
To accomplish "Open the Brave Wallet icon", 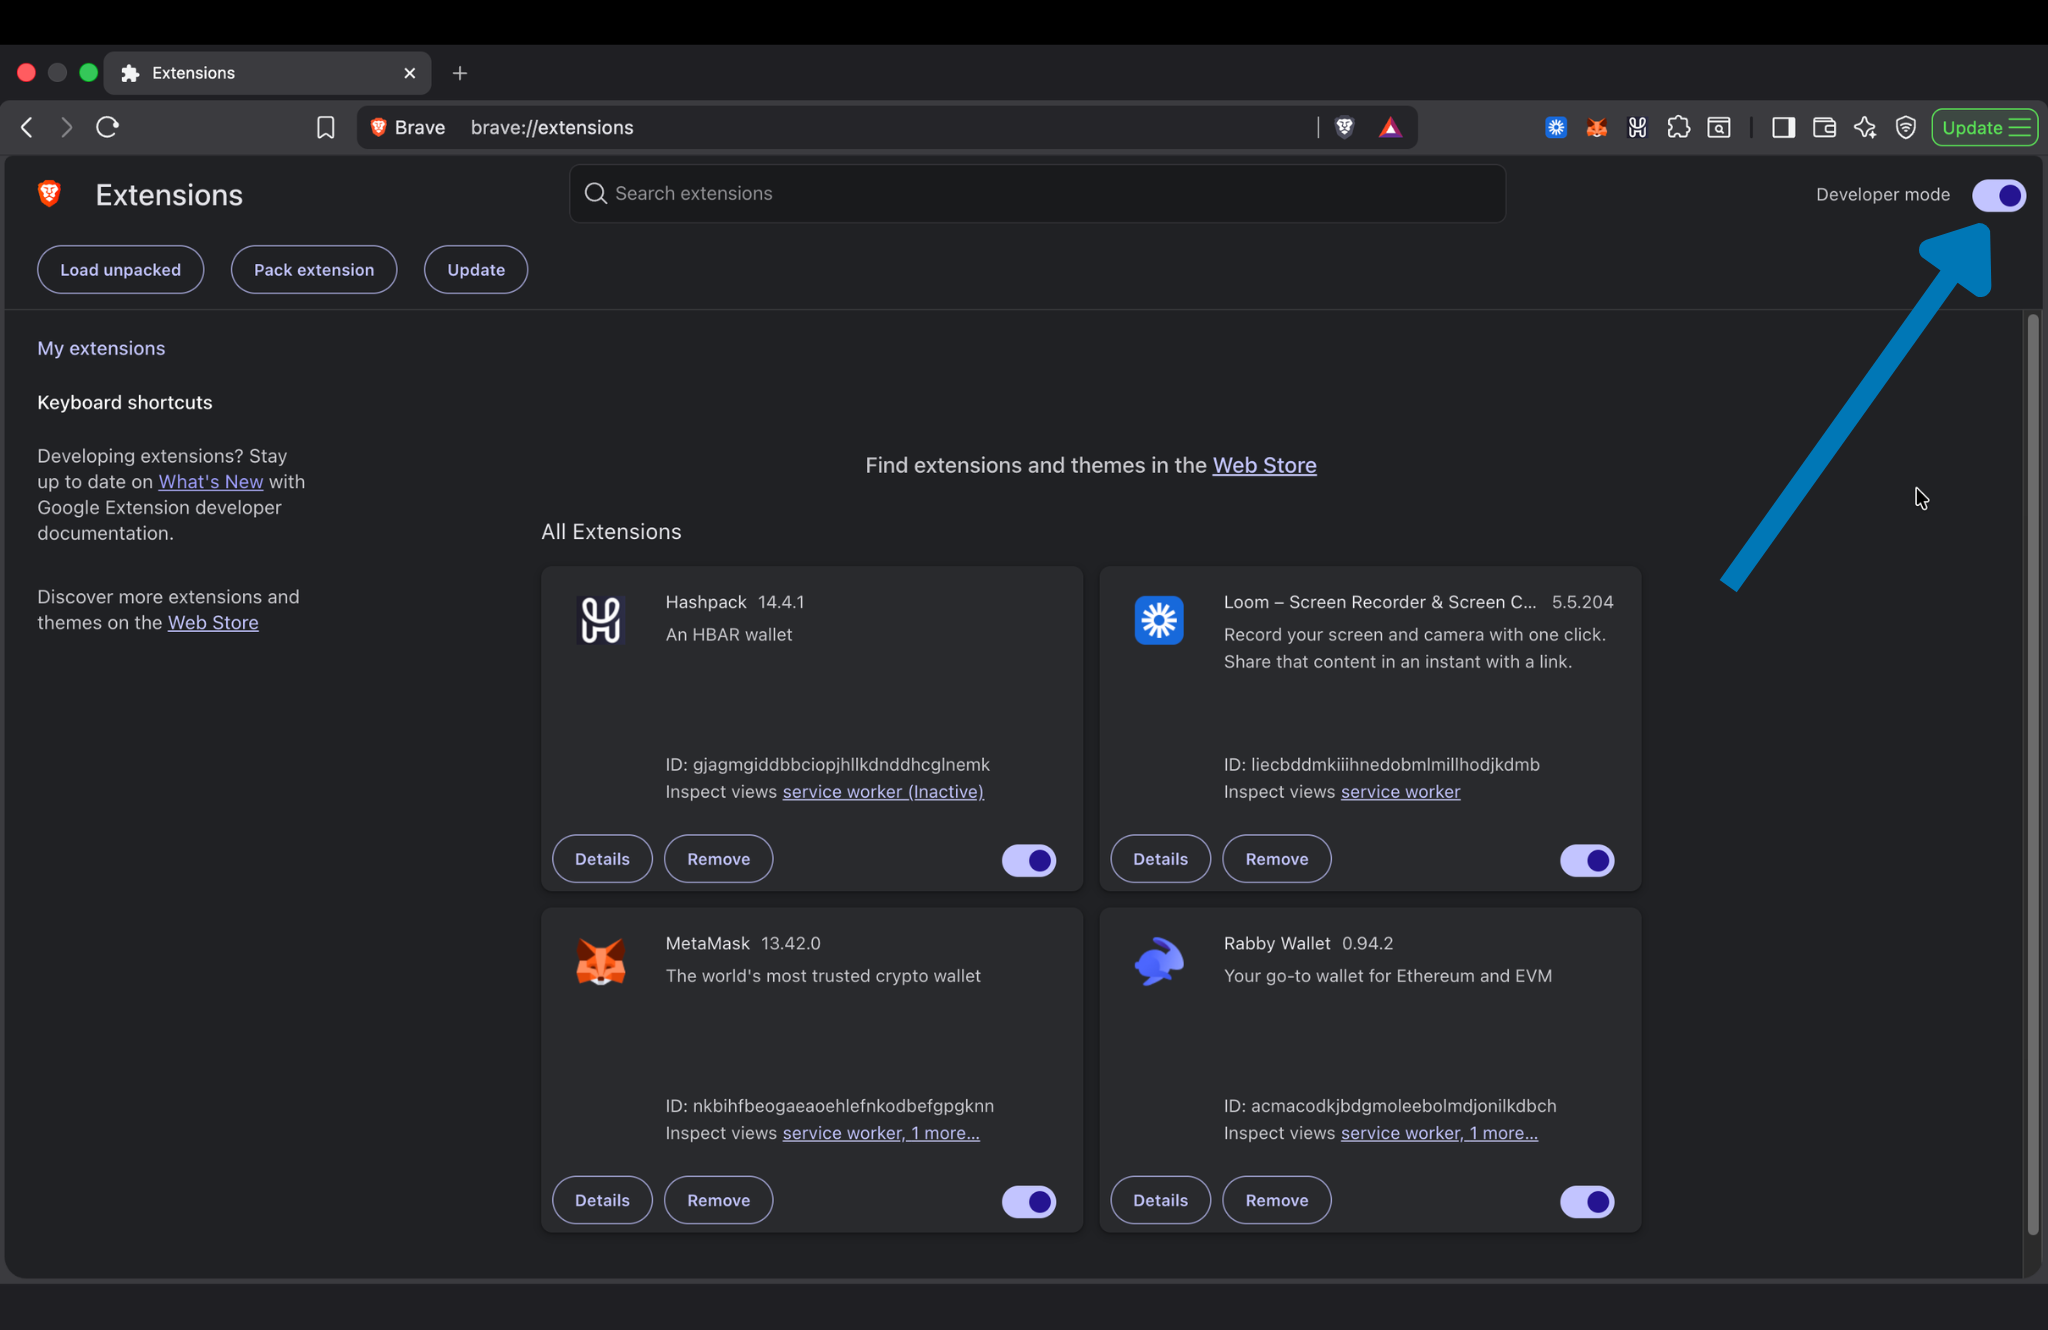I will pyautogui.click(x=1824, y=127).
